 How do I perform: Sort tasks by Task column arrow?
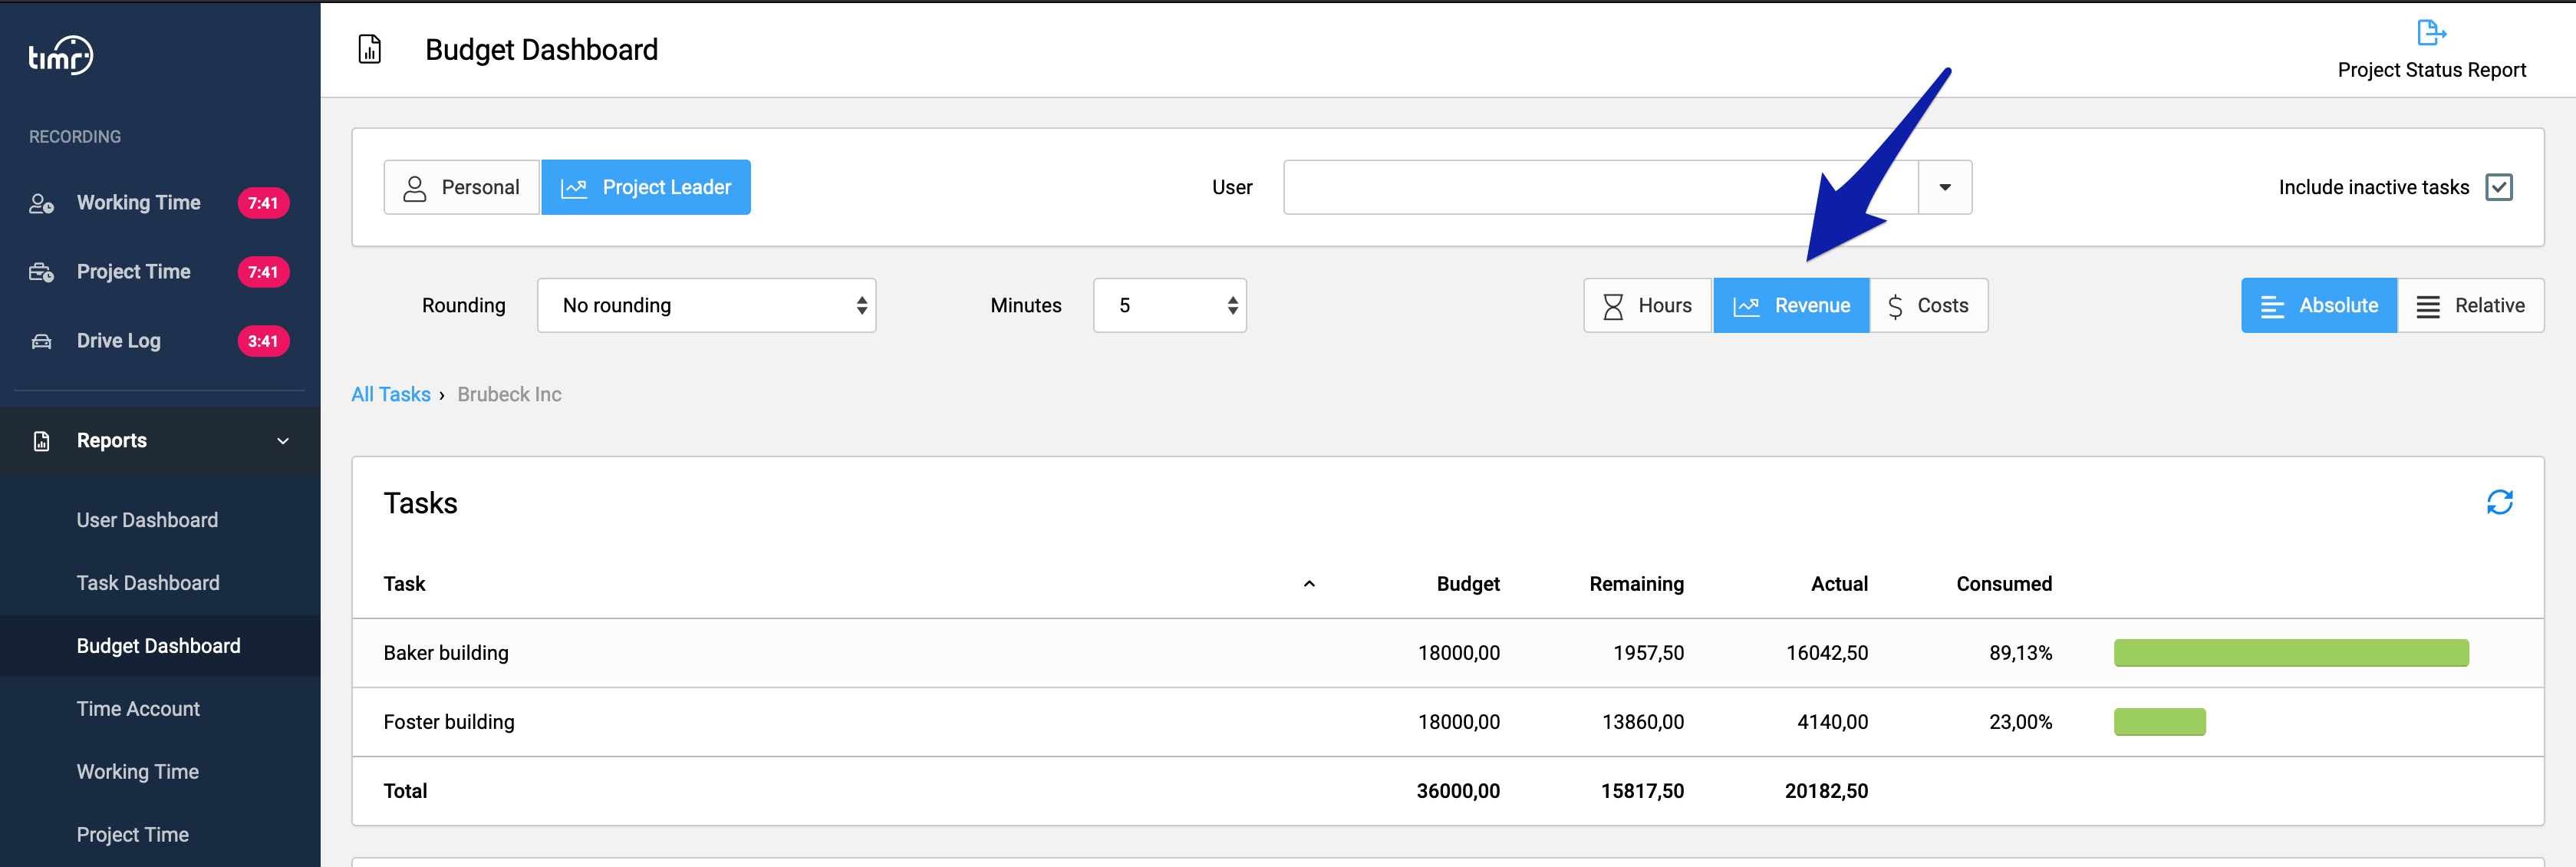1309,585
